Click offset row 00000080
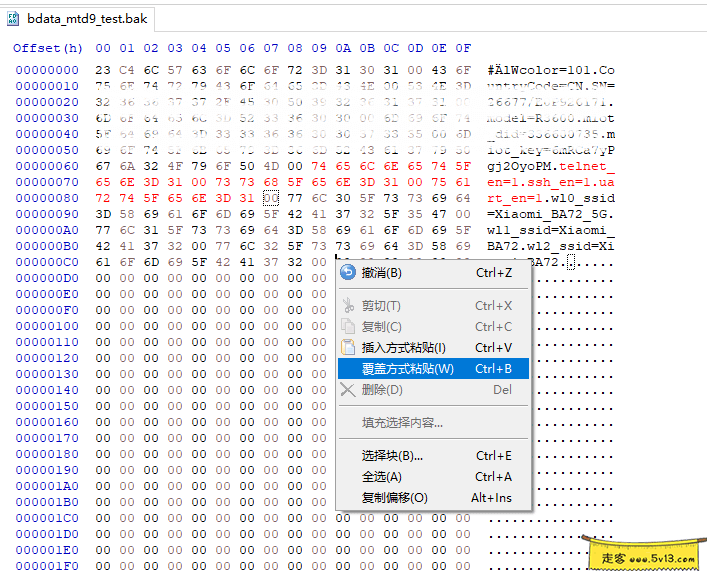Image resolution: width=707 pixels, height=571 pixels. [47, 198]
